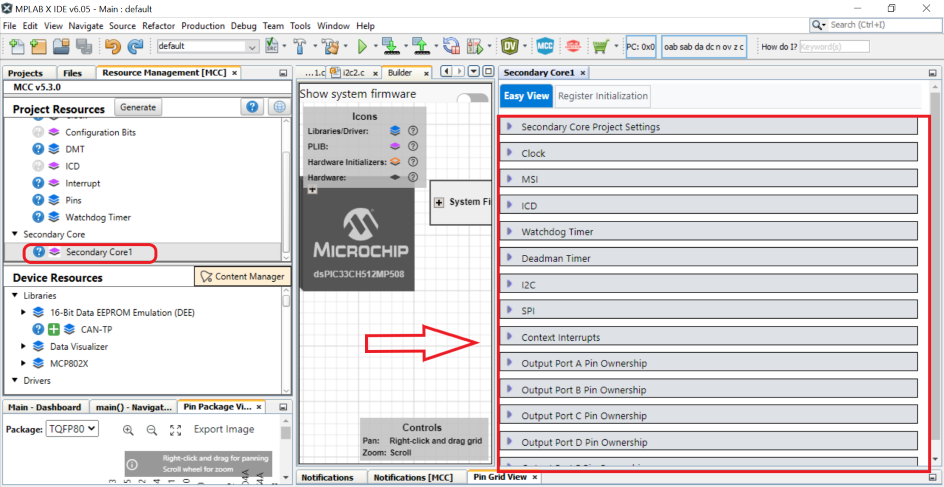Click the Debug Project icon
Screen dimensions: 944x487
point(476,46)
